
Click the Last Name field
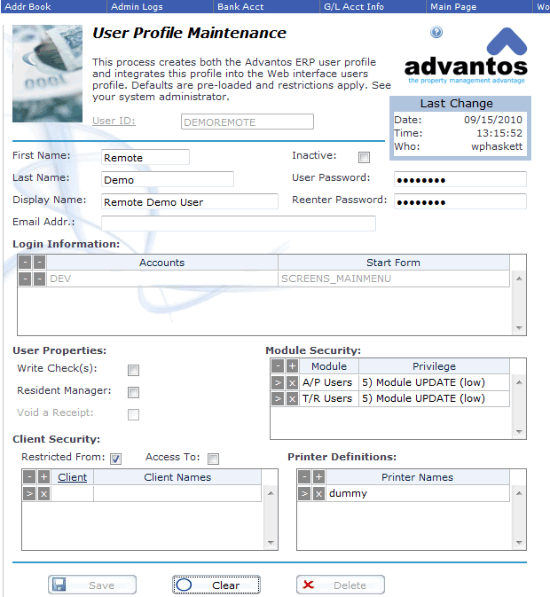pos(167,179)
